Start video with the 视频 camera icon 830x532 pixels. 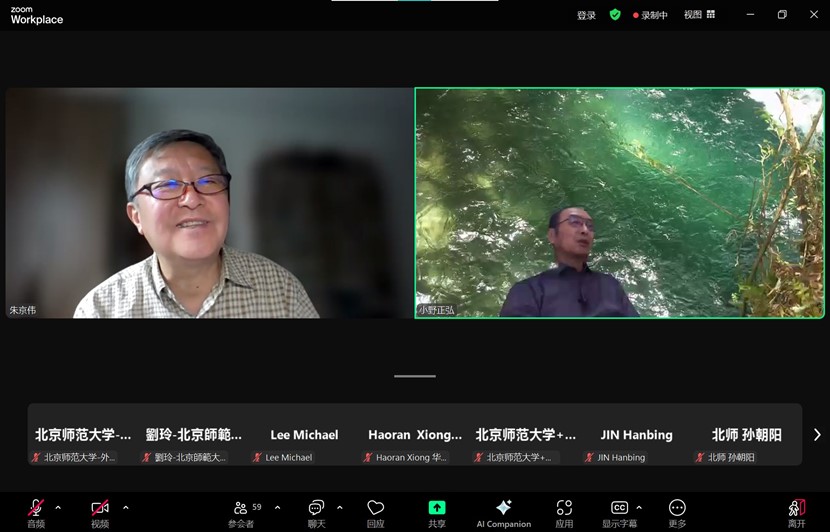[x=100, y=508]
